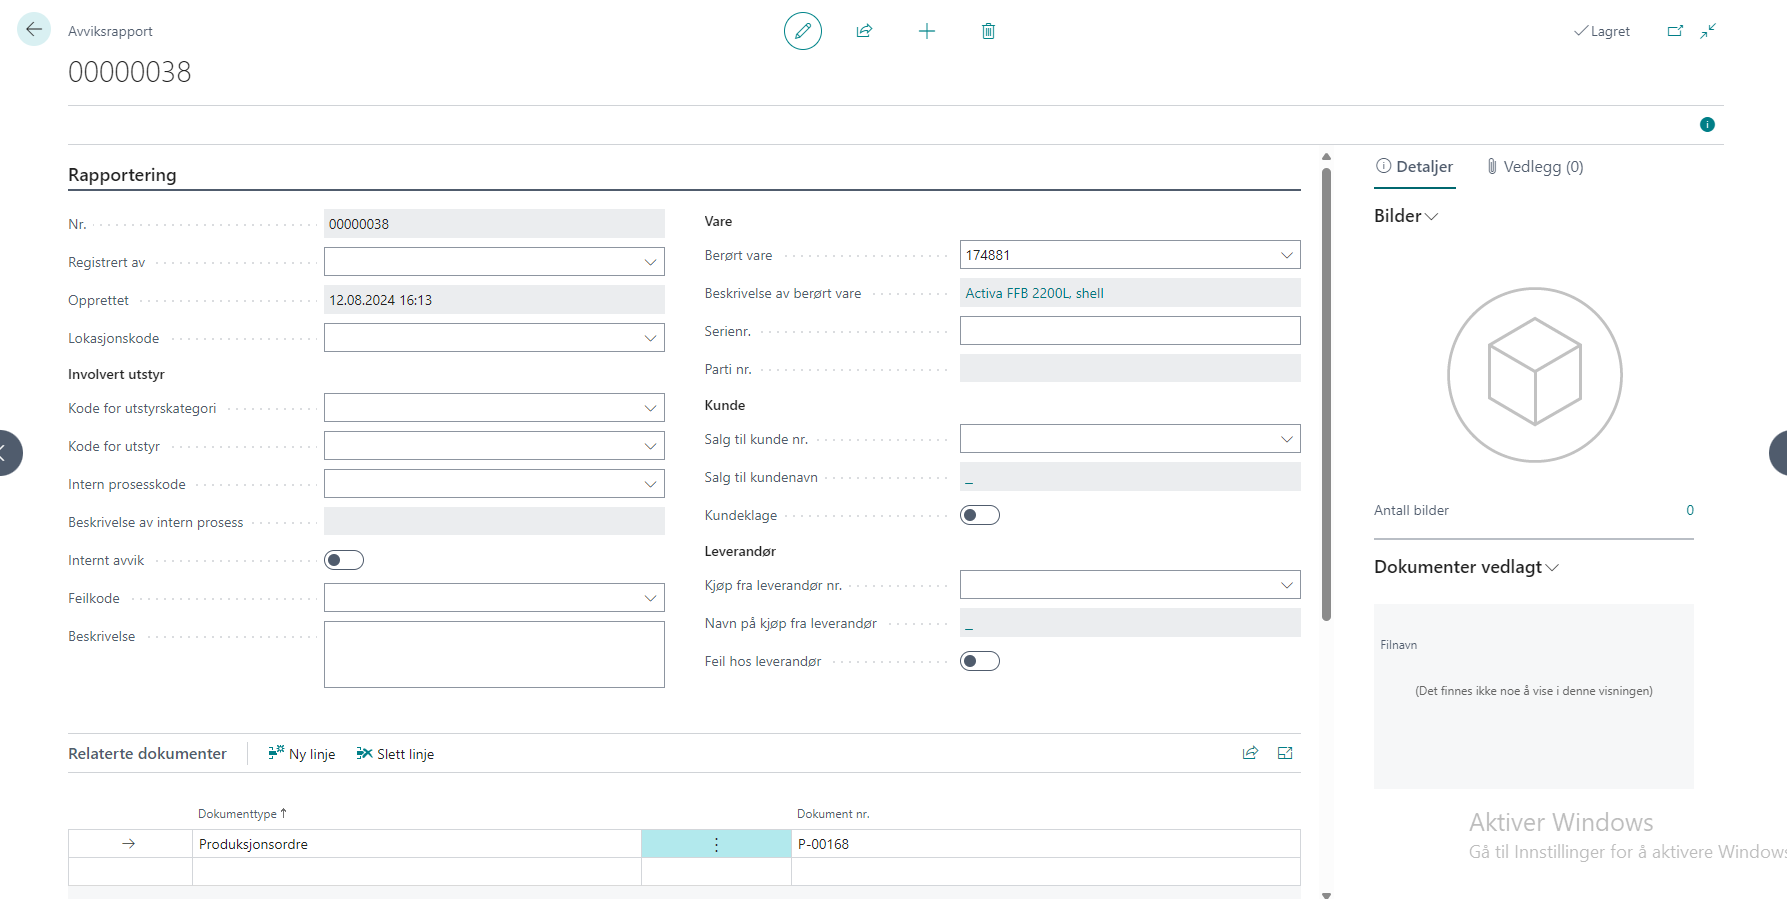This screenshot has height=899, width=1787.
Task: Open the Feilkode dropdown
Action: click(650, 598)
